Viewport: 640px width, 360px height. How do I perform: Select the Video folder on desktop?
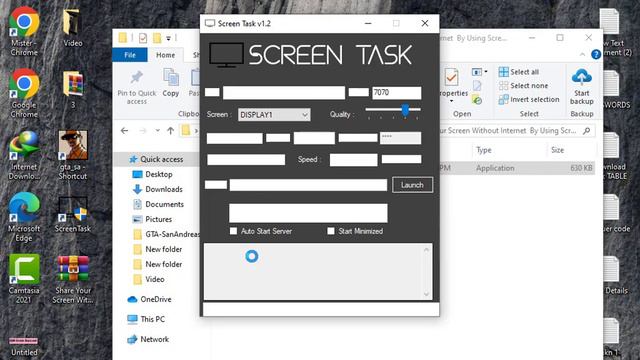73,27
